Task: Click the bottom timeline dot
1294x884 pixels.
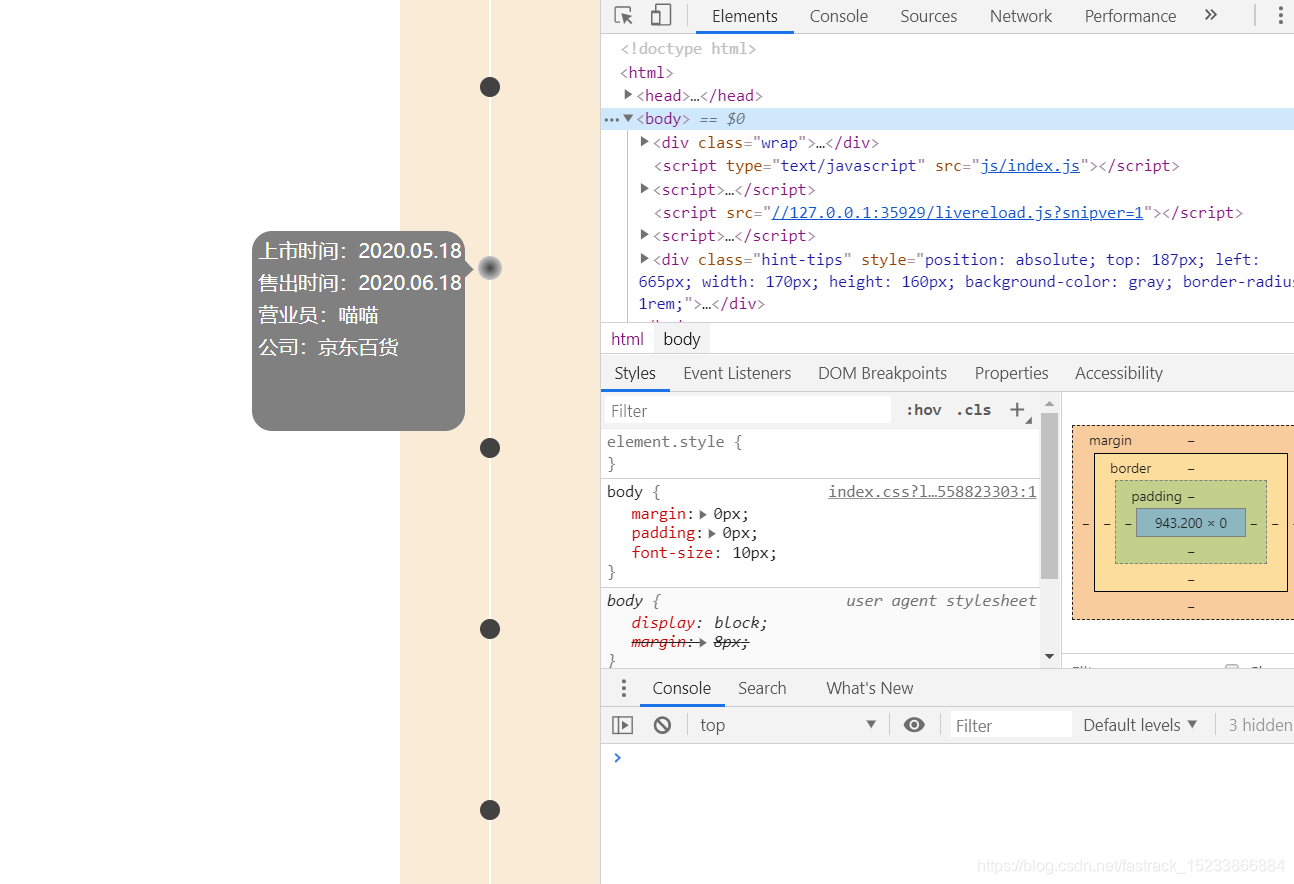Action: pyautogui.click(x=490, y=810)
